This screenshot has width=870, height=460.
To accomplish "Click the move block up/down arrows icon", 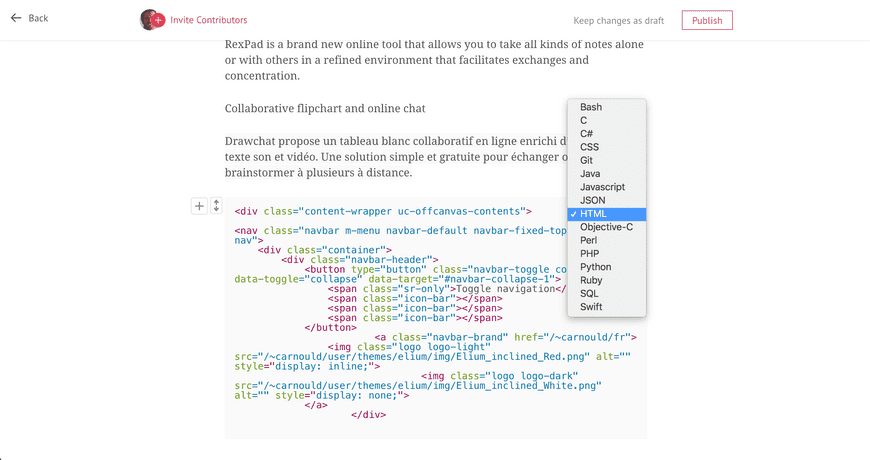I will [216, 205].
